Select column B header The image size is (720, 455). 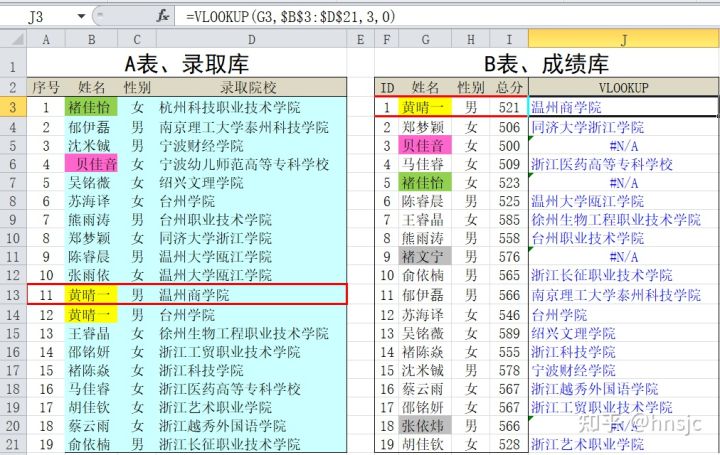click(x=91, y=39)
